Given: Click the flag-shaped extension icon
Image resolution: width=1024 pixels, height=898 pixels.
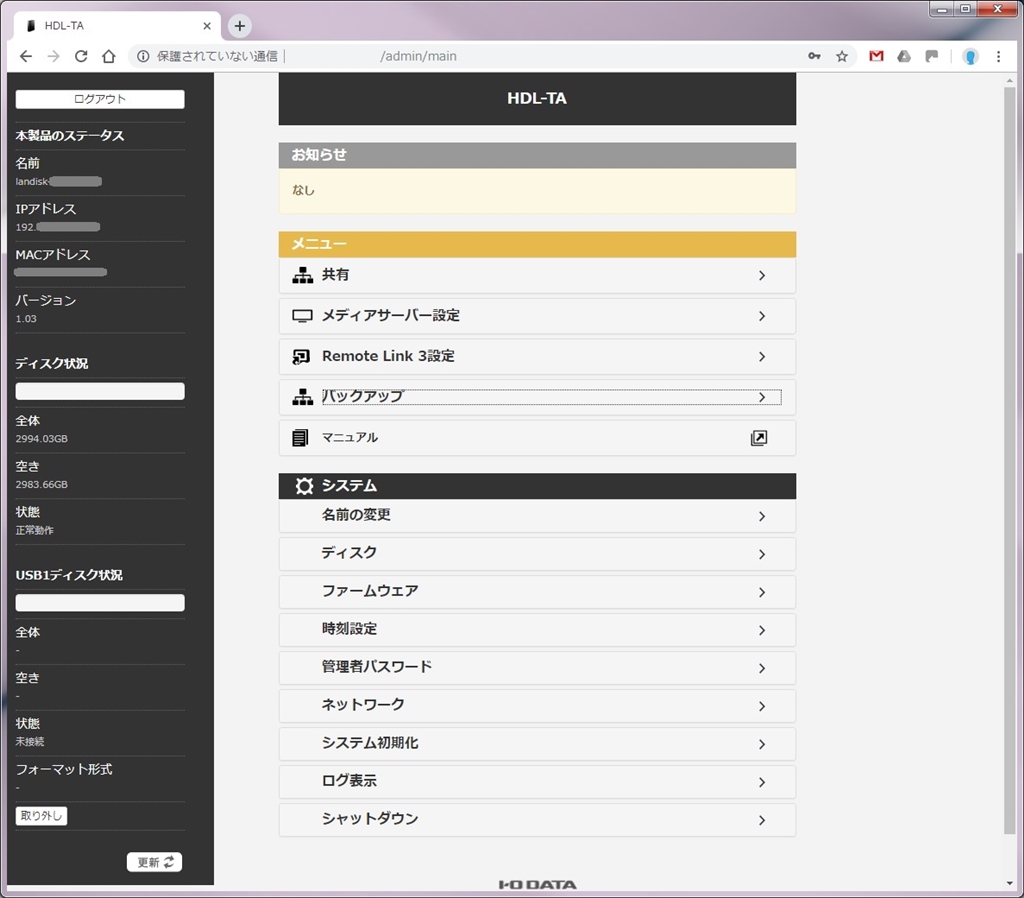Looking at the screenshot, I should coord(932,56).
